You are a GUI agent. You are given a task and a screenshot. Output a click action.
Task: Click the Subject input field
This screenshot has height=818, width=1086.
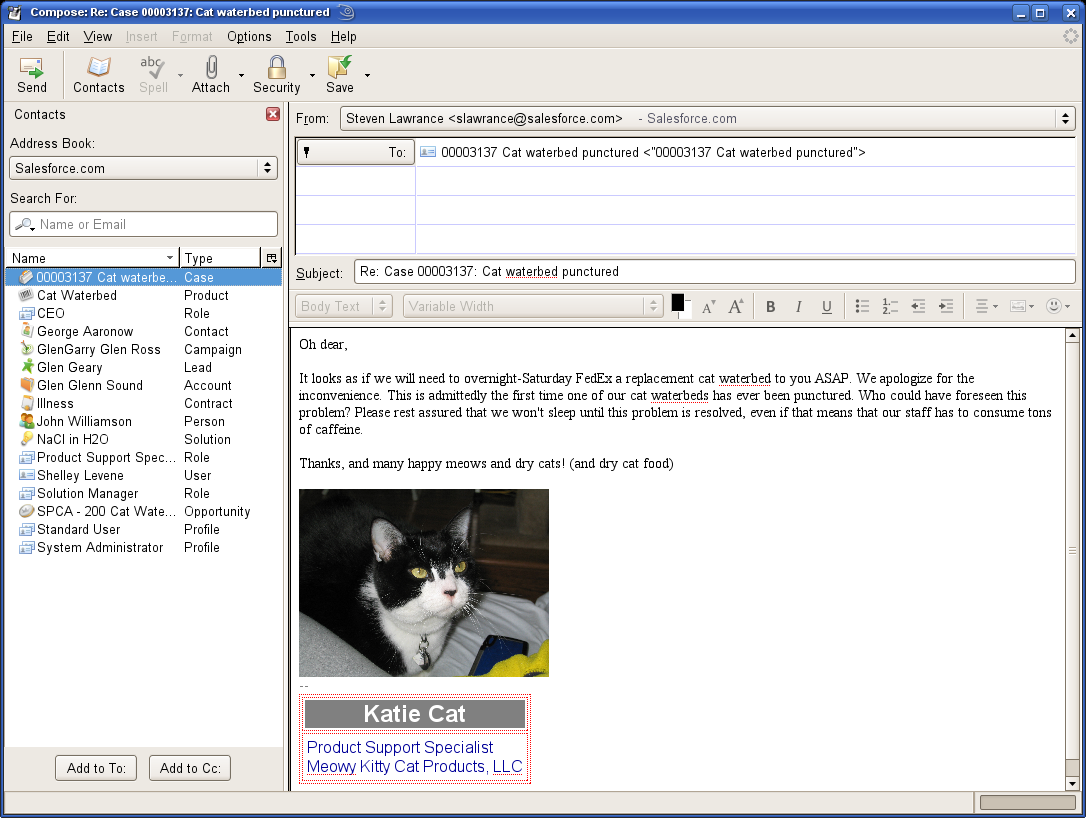click(x=715, y=272)
